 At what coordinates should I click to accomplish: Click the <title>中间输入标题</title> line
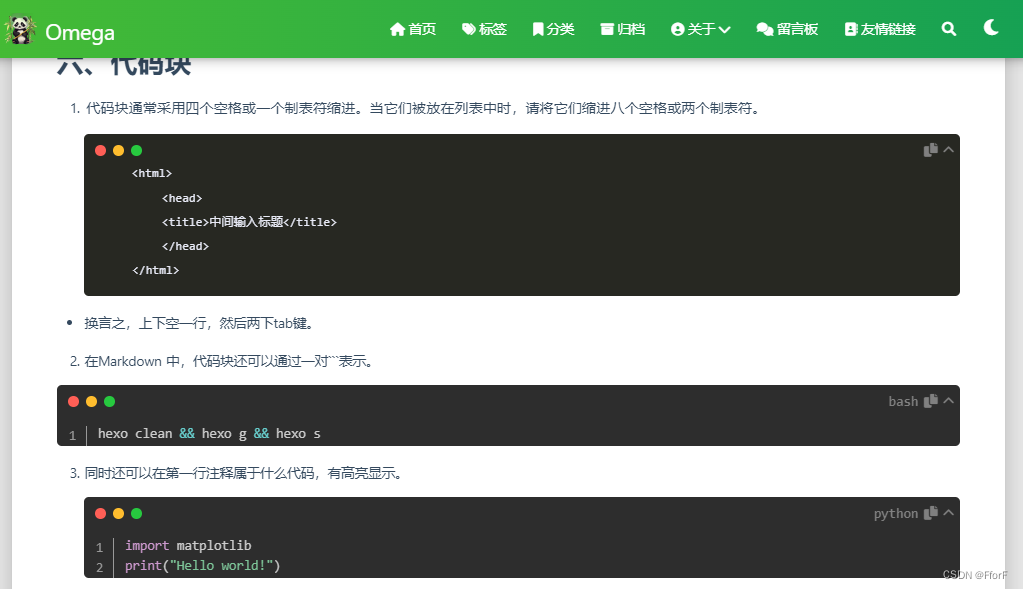[249, 222]
